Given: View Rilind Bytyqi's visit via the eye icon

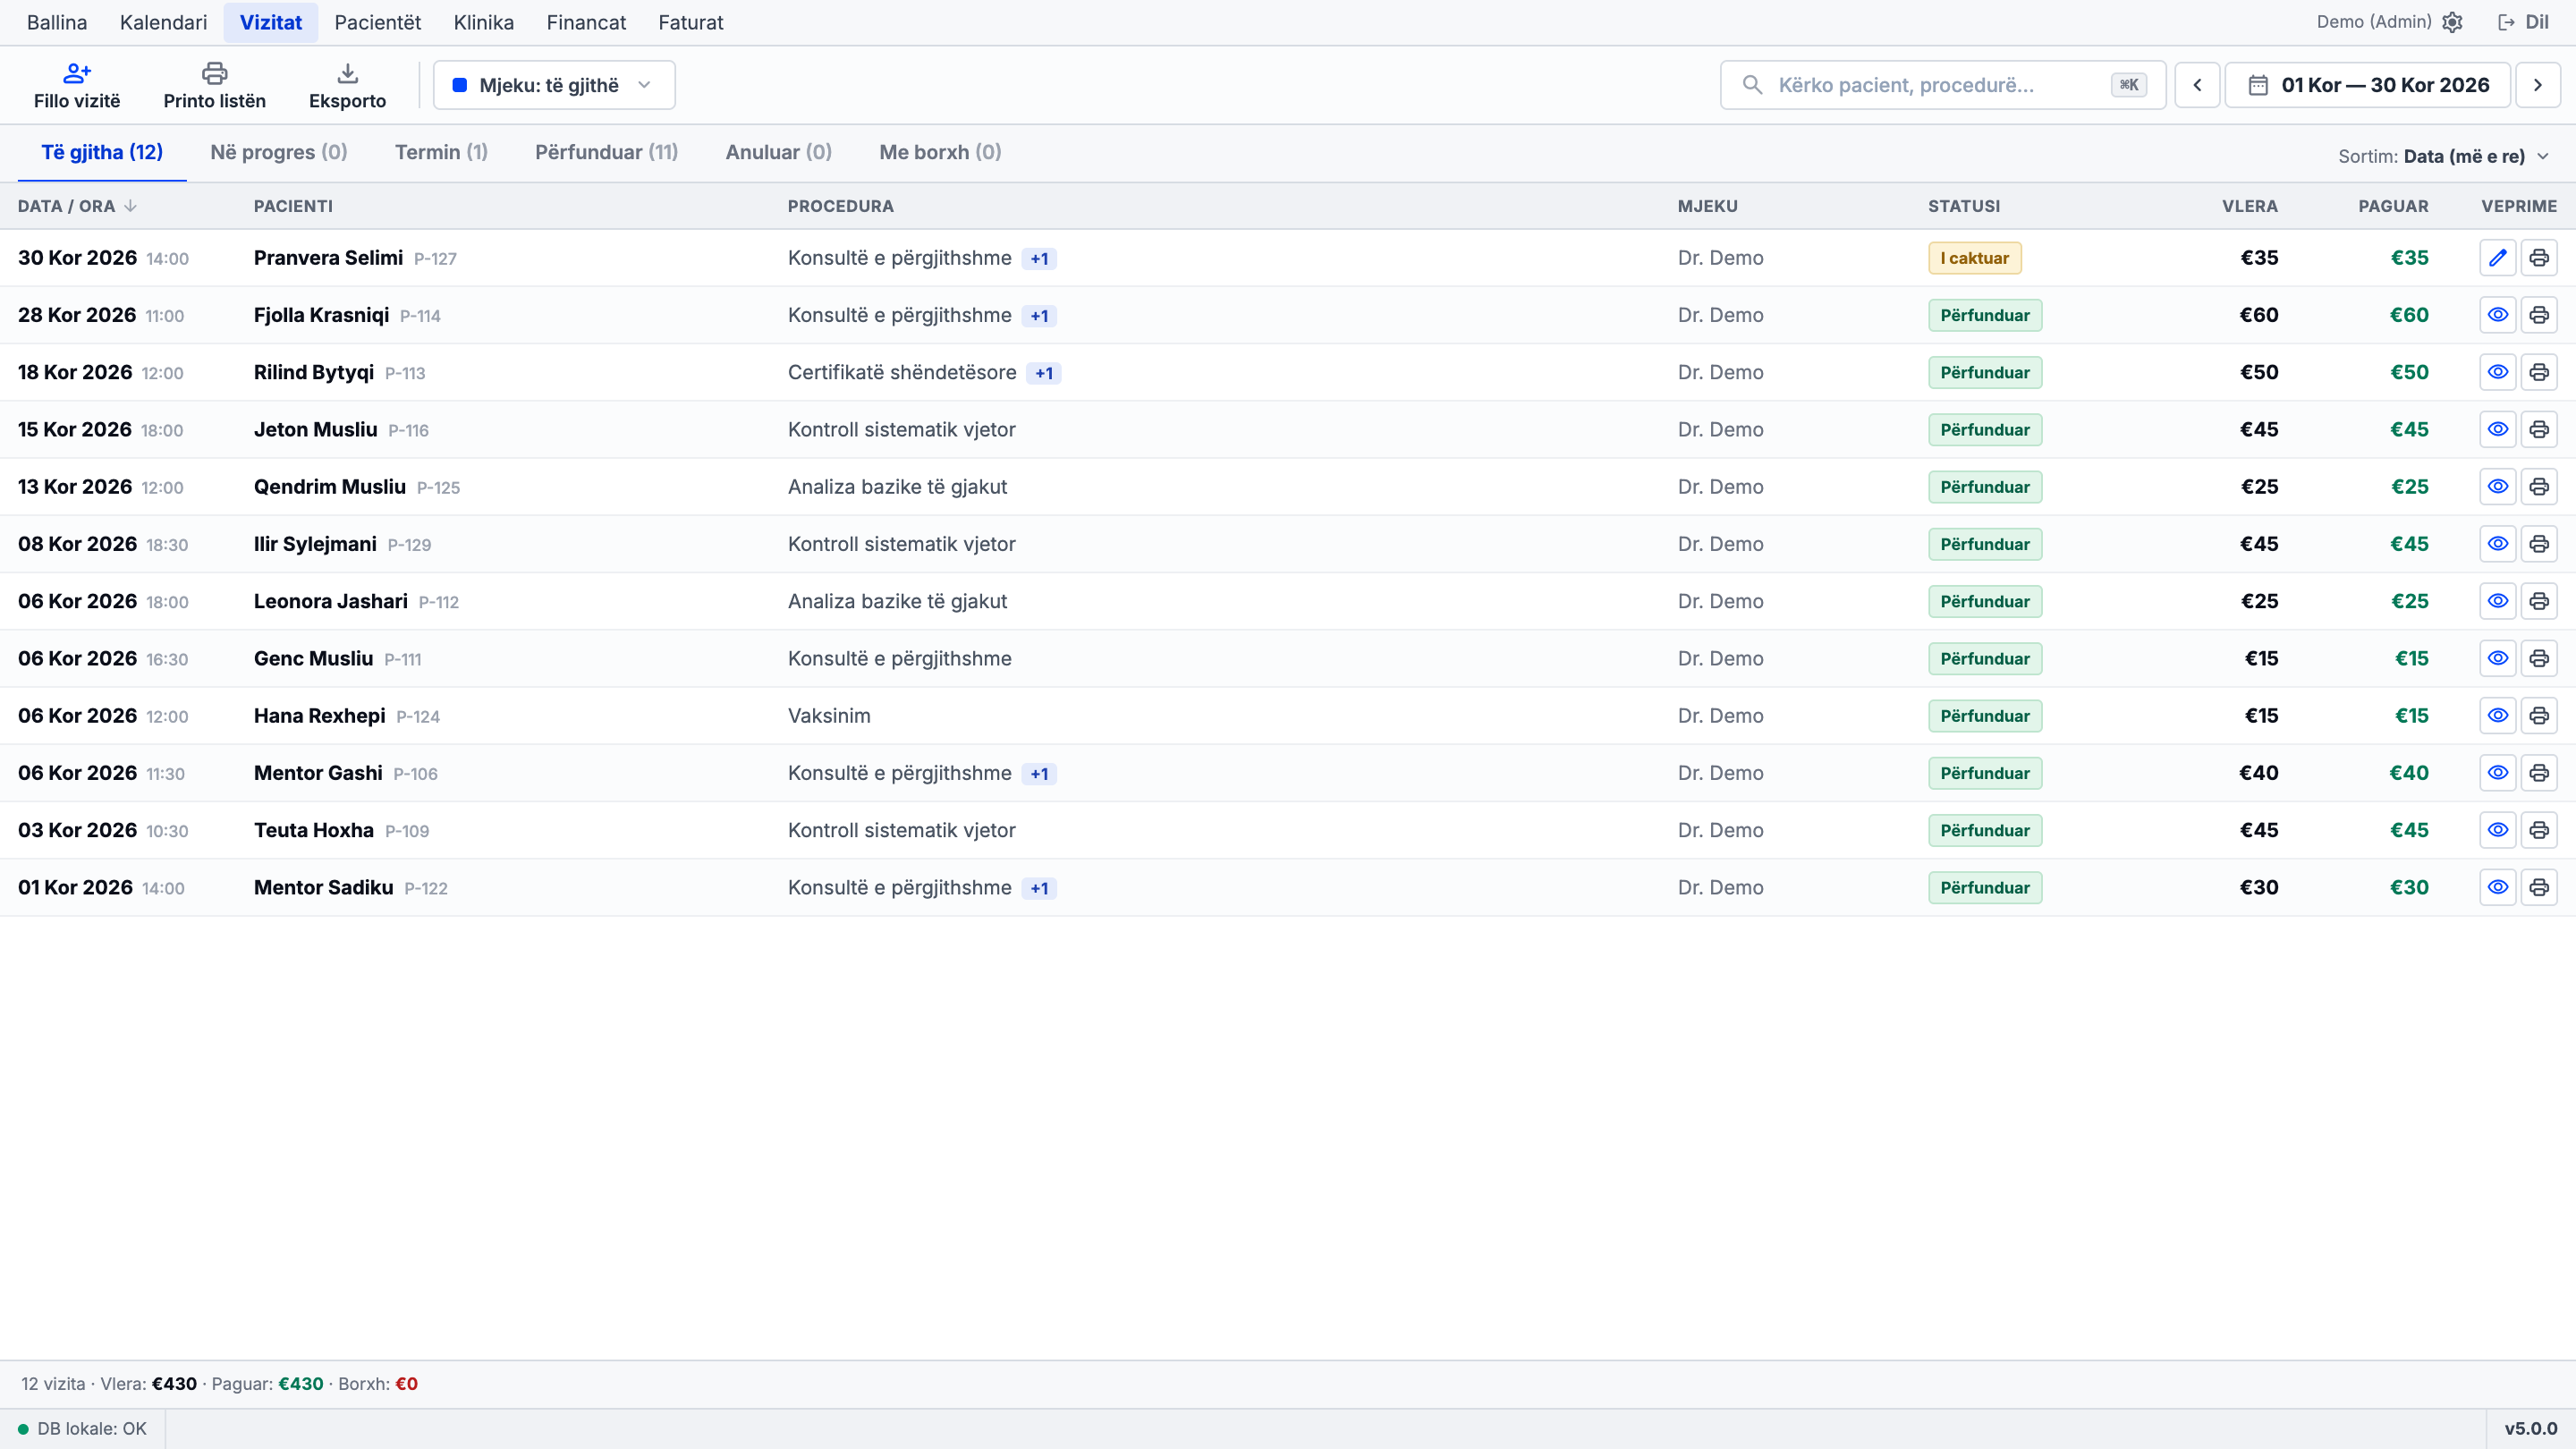Looking at the screenshot, I should point(2498,372).
